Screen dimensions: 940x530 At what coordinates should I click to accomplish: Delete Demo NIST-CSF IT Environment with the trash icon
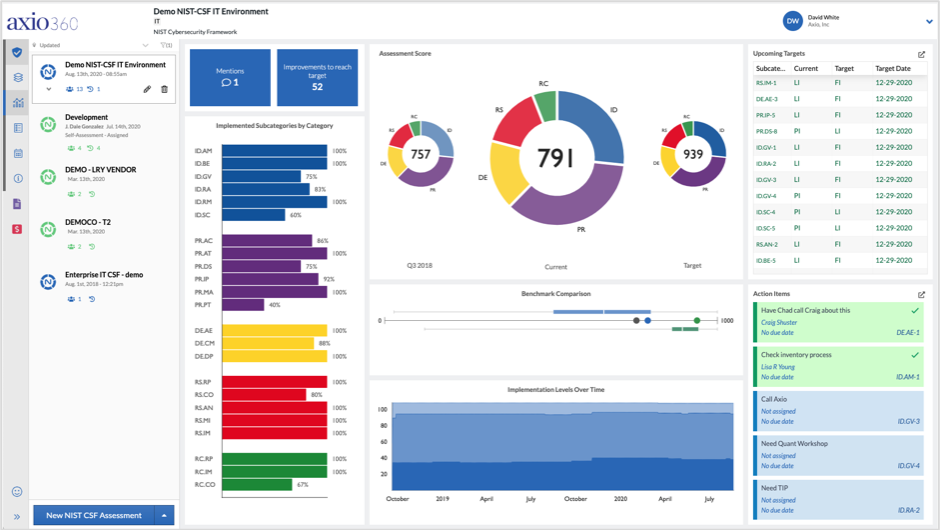point(164,89)
